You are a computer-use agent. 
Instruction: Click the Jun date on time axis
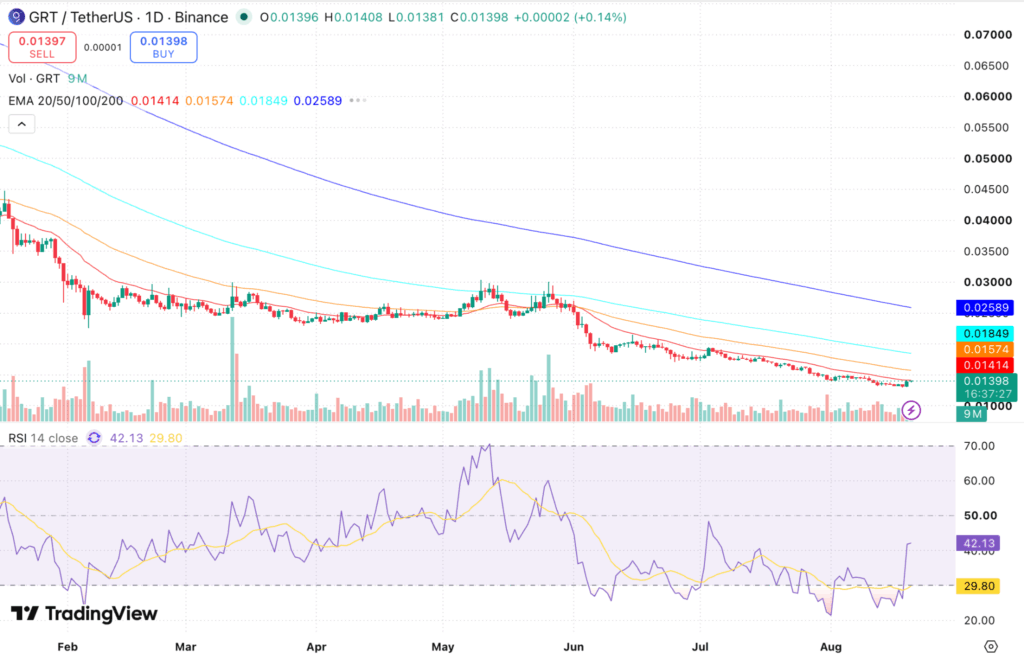click(x=573, y=647)
